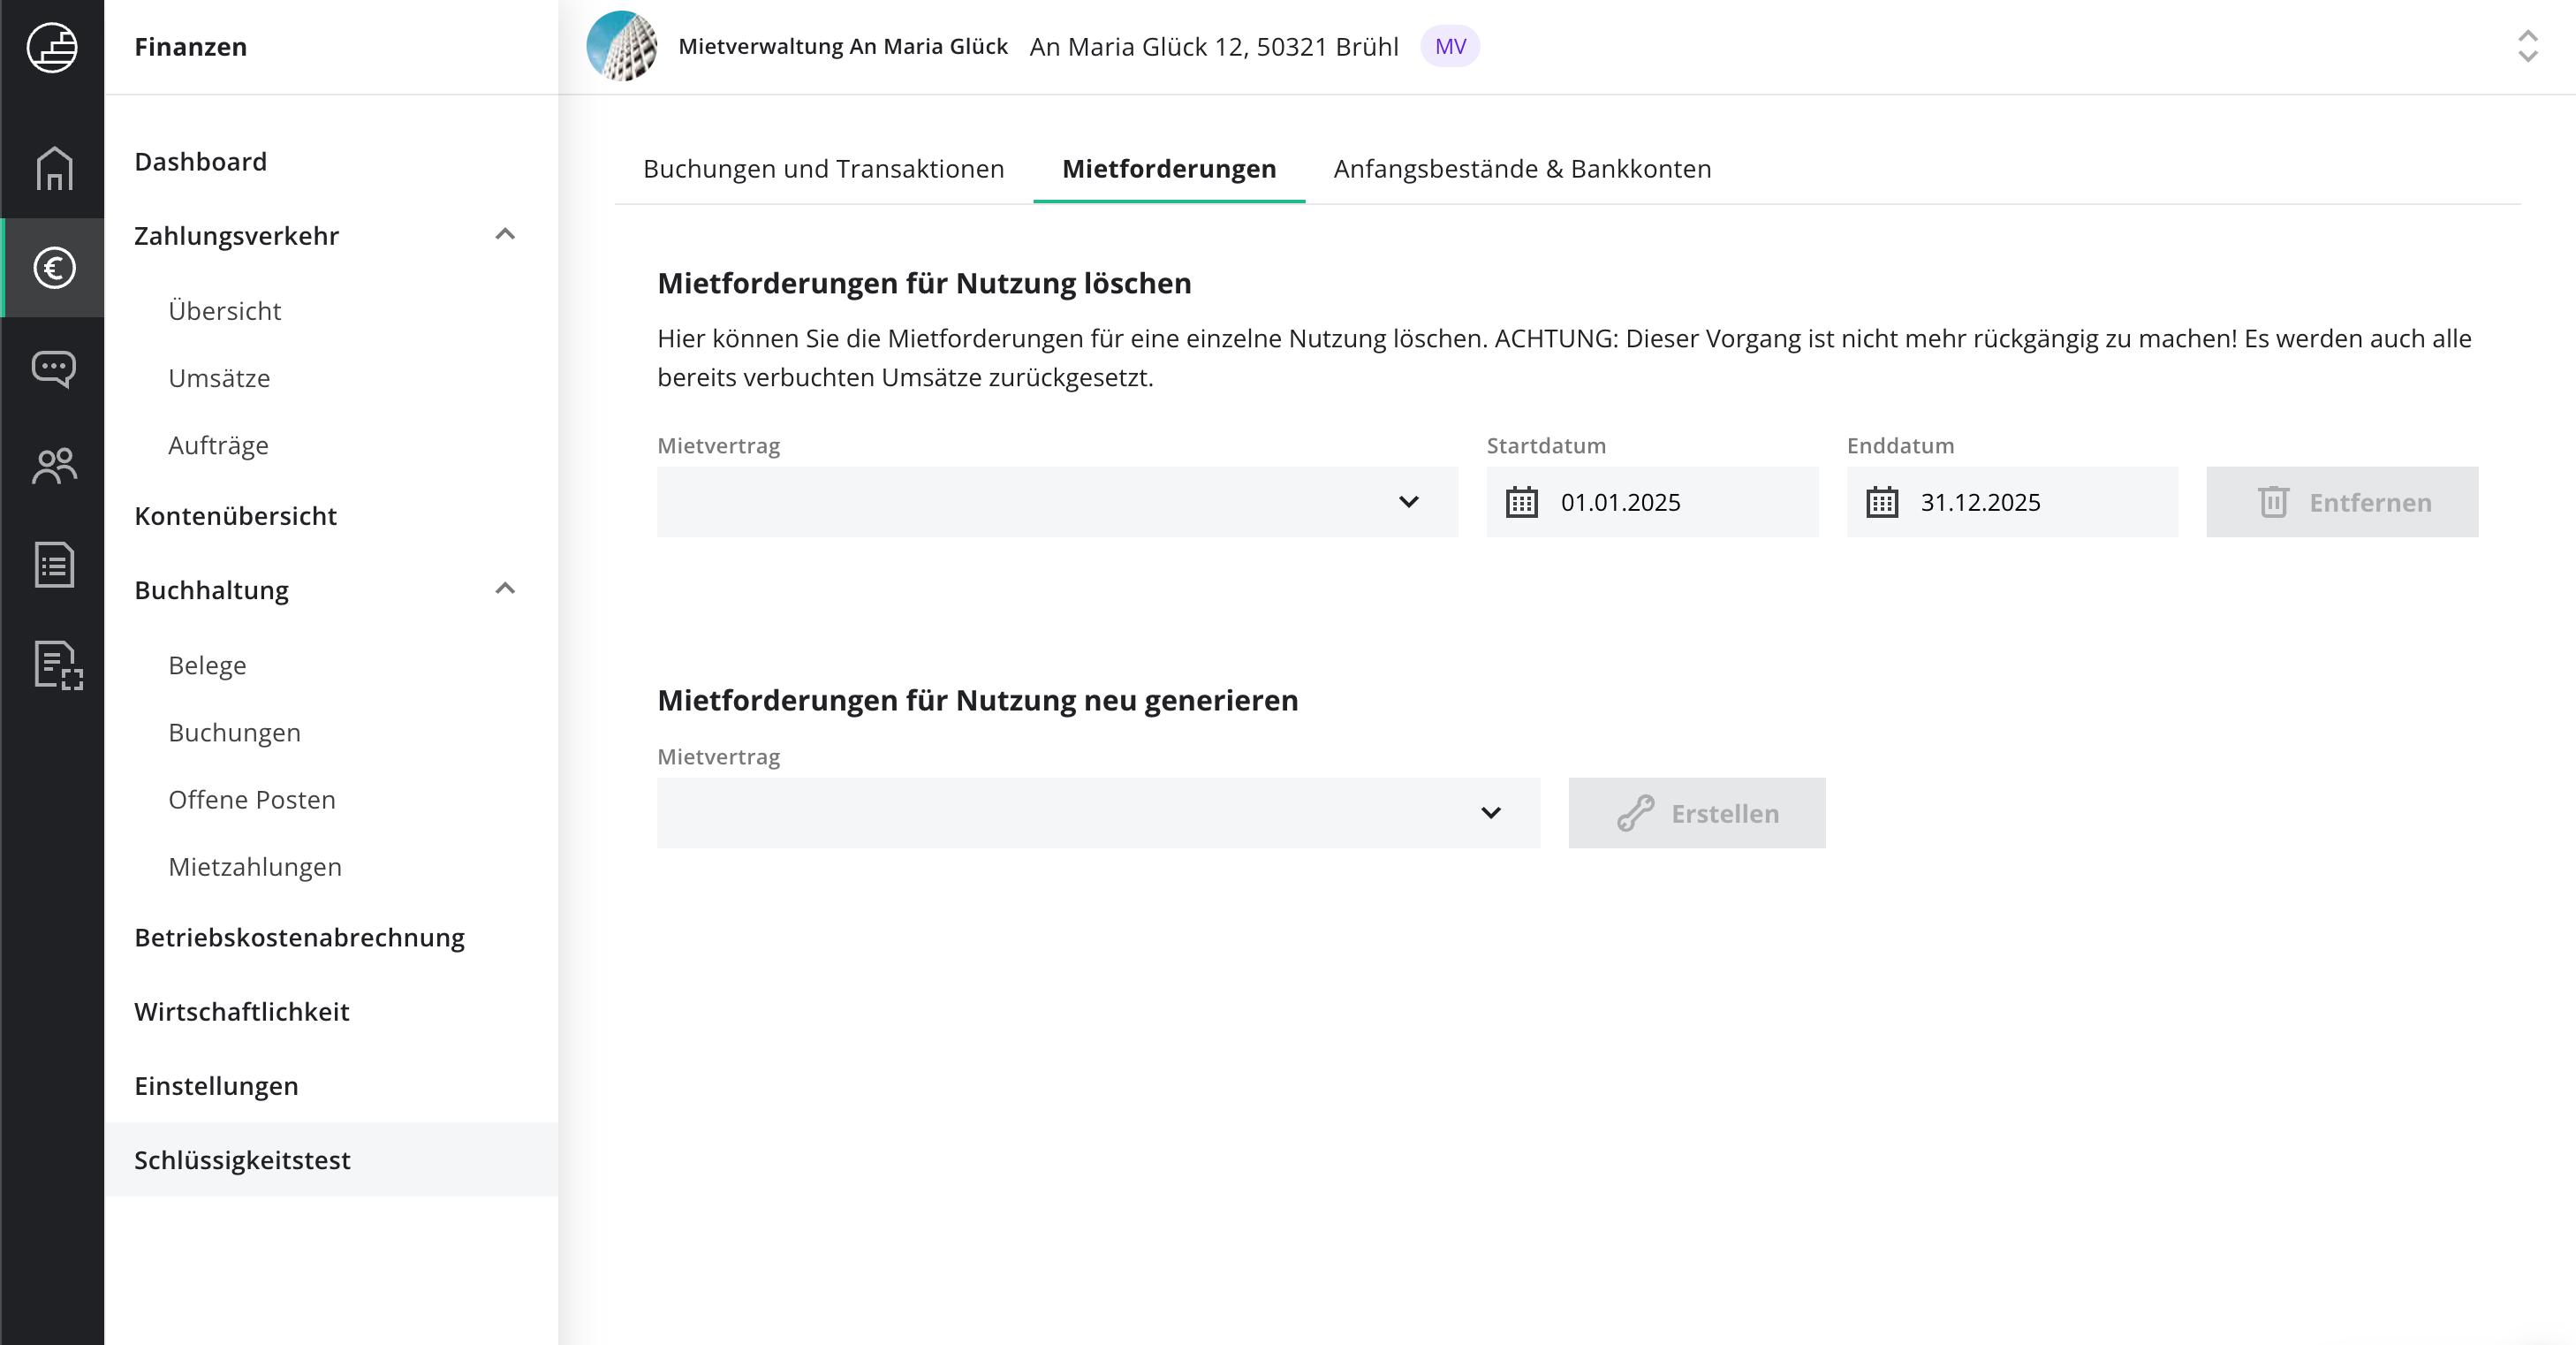This screenshot has height=1345, width=2576.
Task: Open the house (properties) icon in the sidebar
Action: pos(54,168)
